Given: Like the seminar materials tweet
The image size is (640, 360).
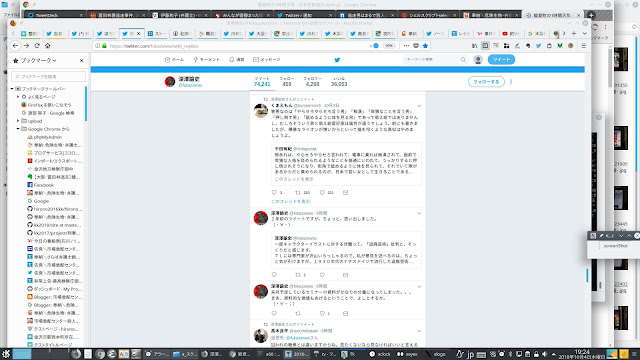Looking at the screenshot, I should click(322, 313).
